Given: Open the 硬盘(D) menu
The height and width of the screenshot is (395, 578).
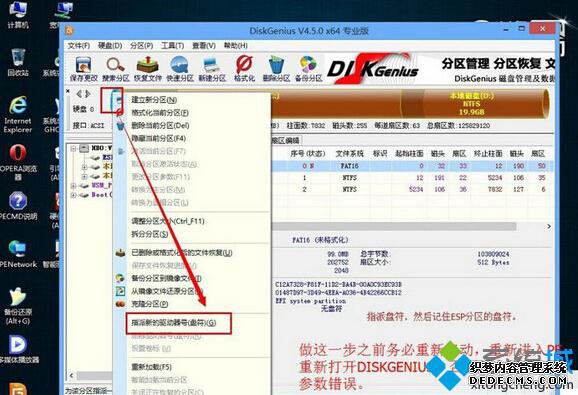Looking at the screenshot, I should click(110, 46).
